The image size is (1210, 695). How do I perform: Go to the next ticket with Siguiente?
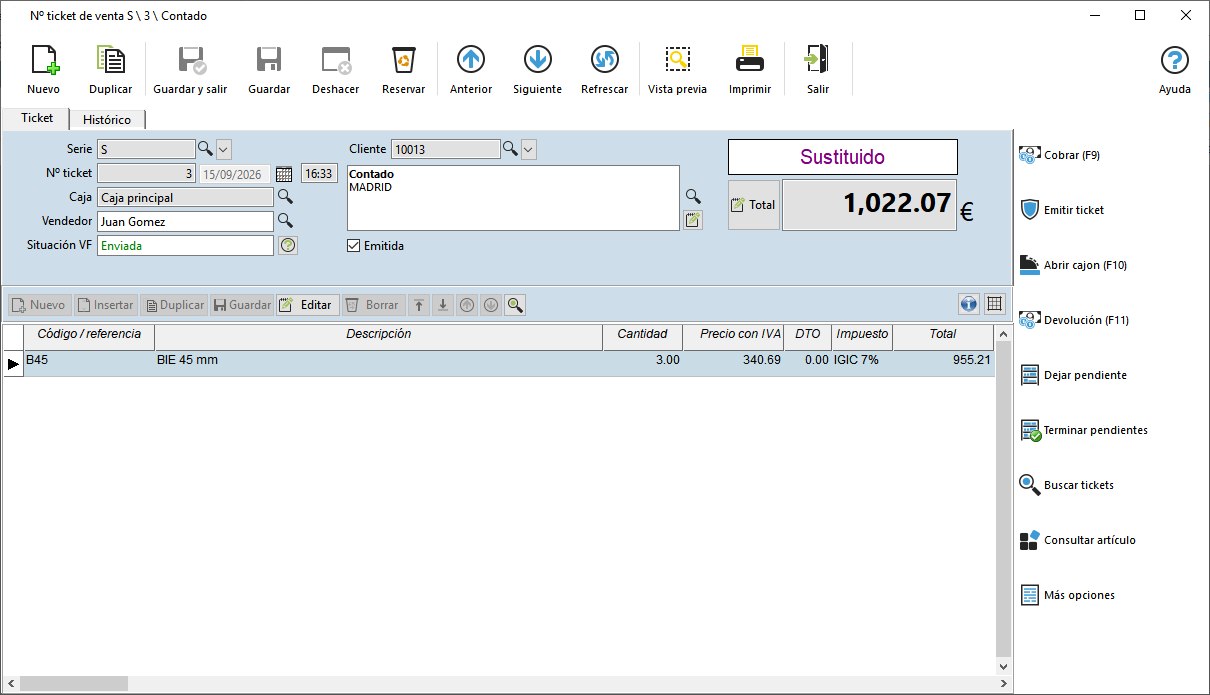537,69
